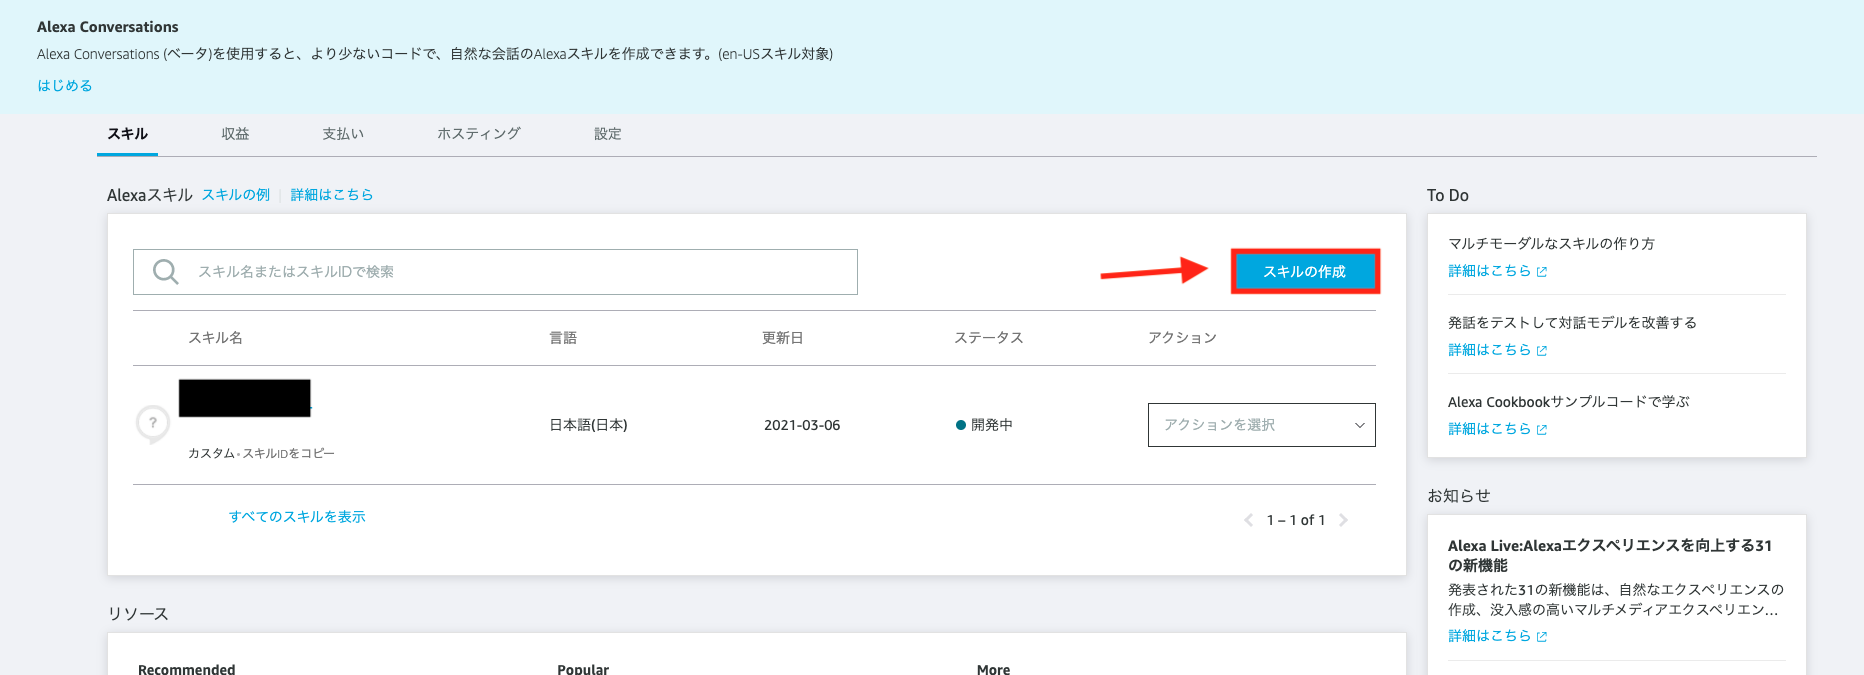The width and height of the screenshot is (1864, 675).
Task: Click the ステータス column header
Action: (x=989, y=338)
